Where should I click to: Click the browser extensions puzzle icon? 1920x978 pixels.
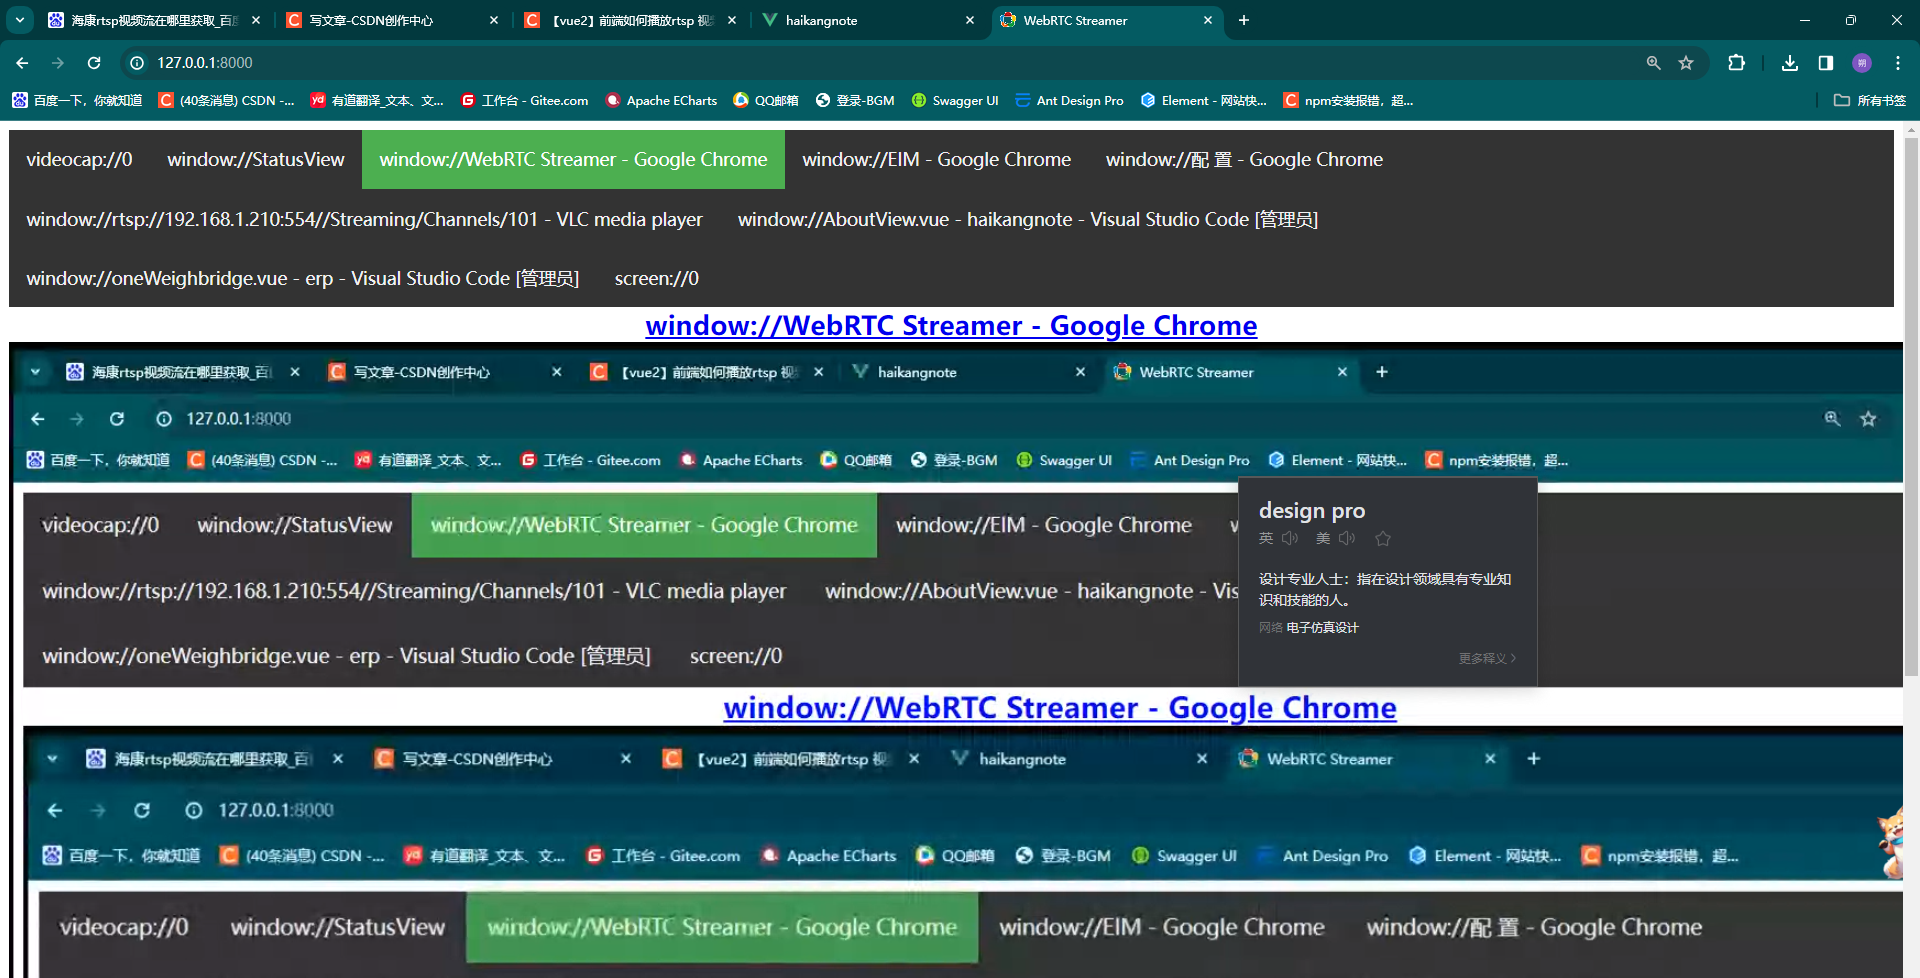[x=1735, y=62]
